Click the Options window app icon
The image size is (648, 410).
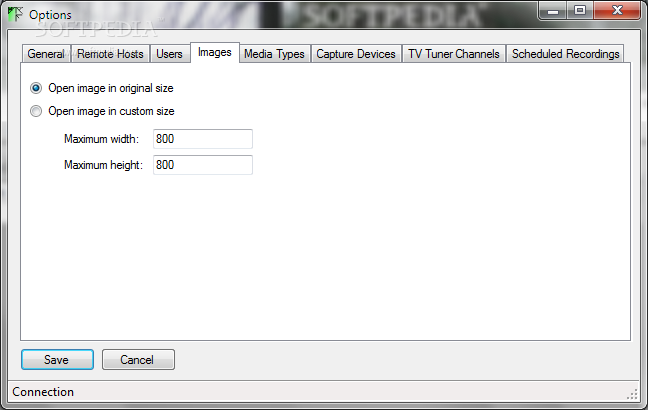[x=15, y=14]
